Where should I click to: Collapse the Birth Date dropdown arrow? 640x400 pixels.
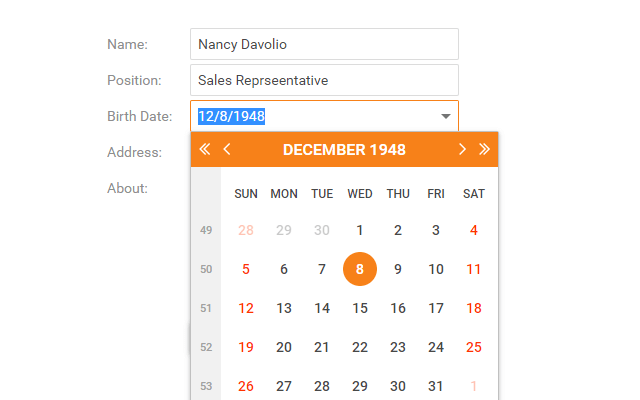tap(446, 116)
